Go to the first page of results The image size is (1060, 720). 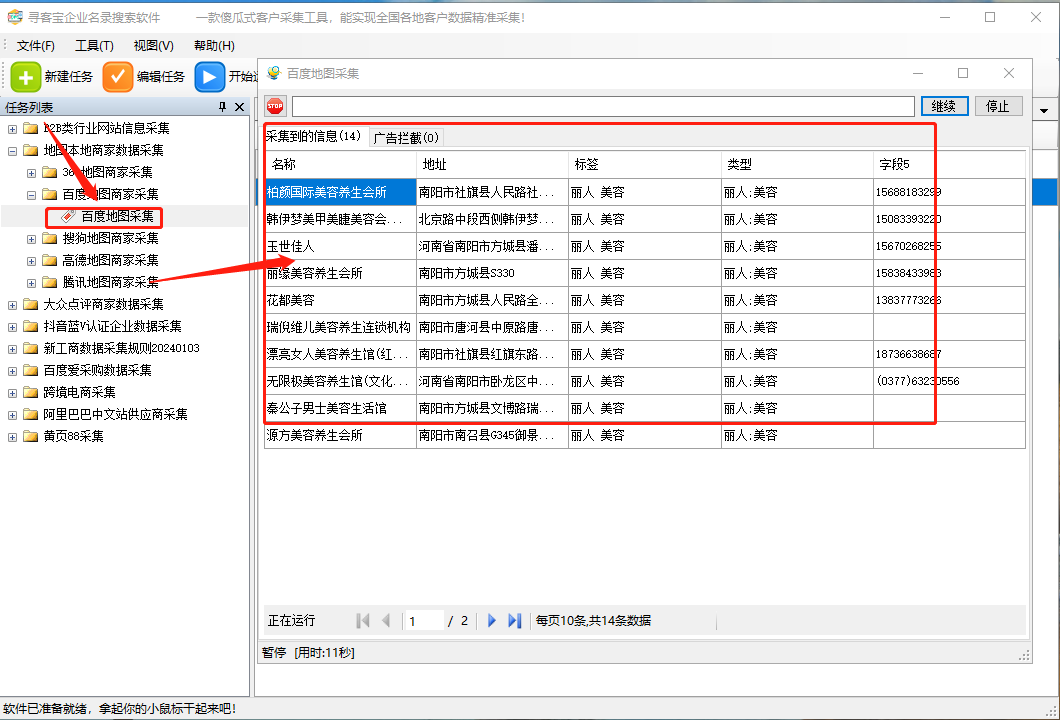click(x=363, y=621)
